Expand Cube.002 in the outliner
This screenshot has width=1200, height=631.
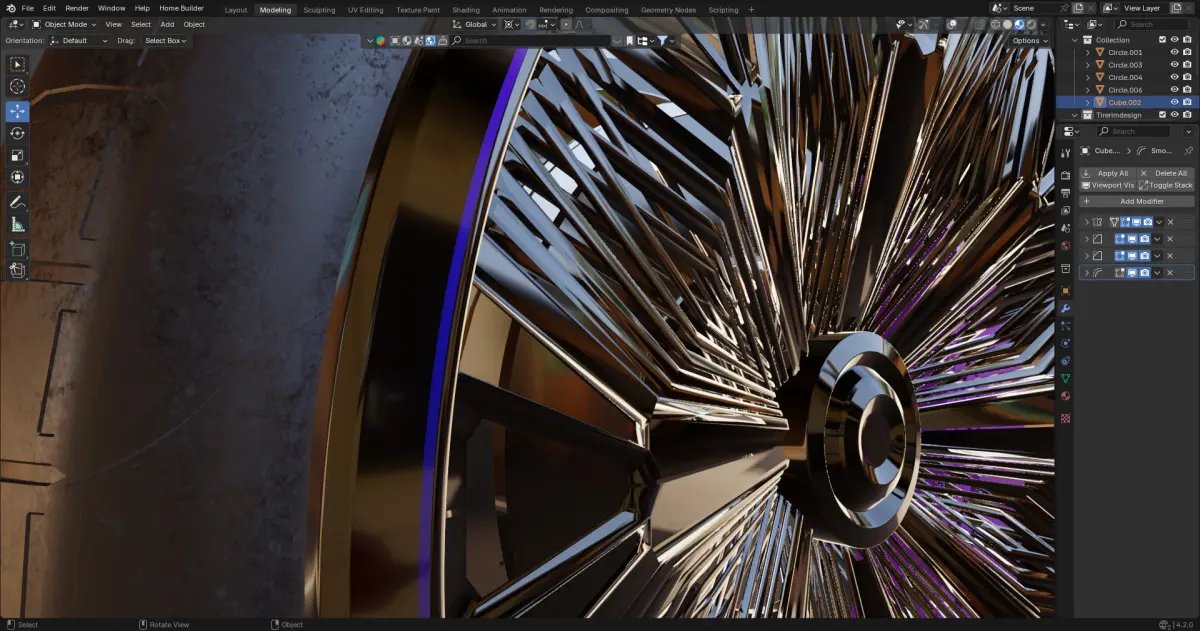coord(1088,102)
